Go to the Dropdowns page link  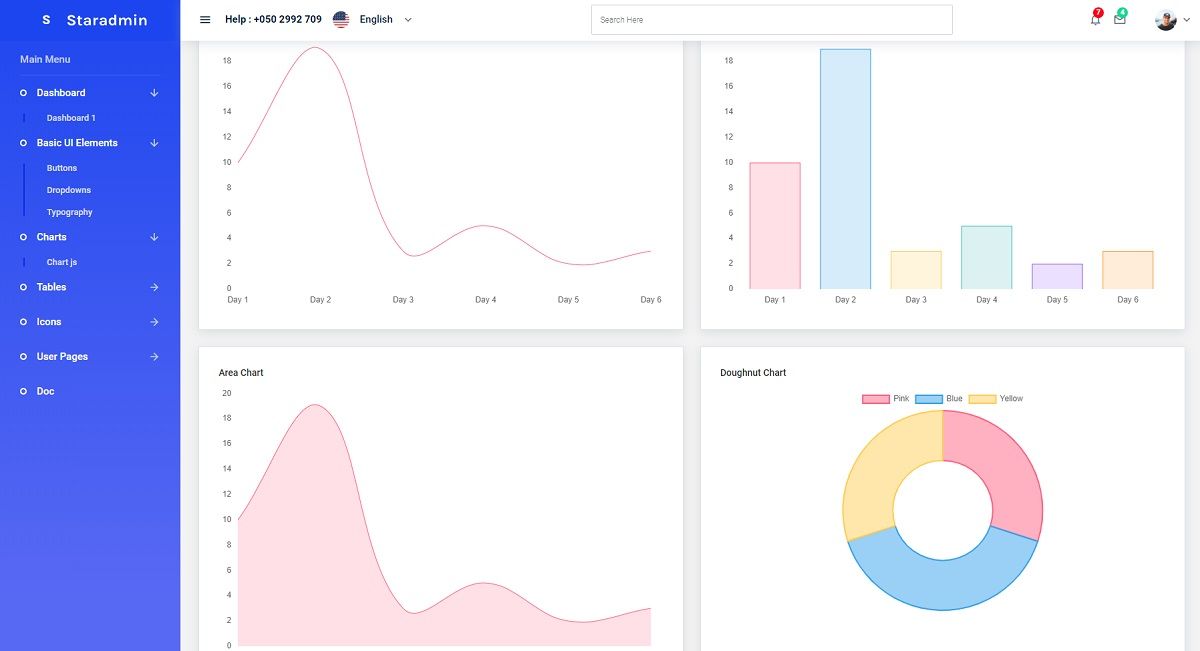(x=69, y=190)
